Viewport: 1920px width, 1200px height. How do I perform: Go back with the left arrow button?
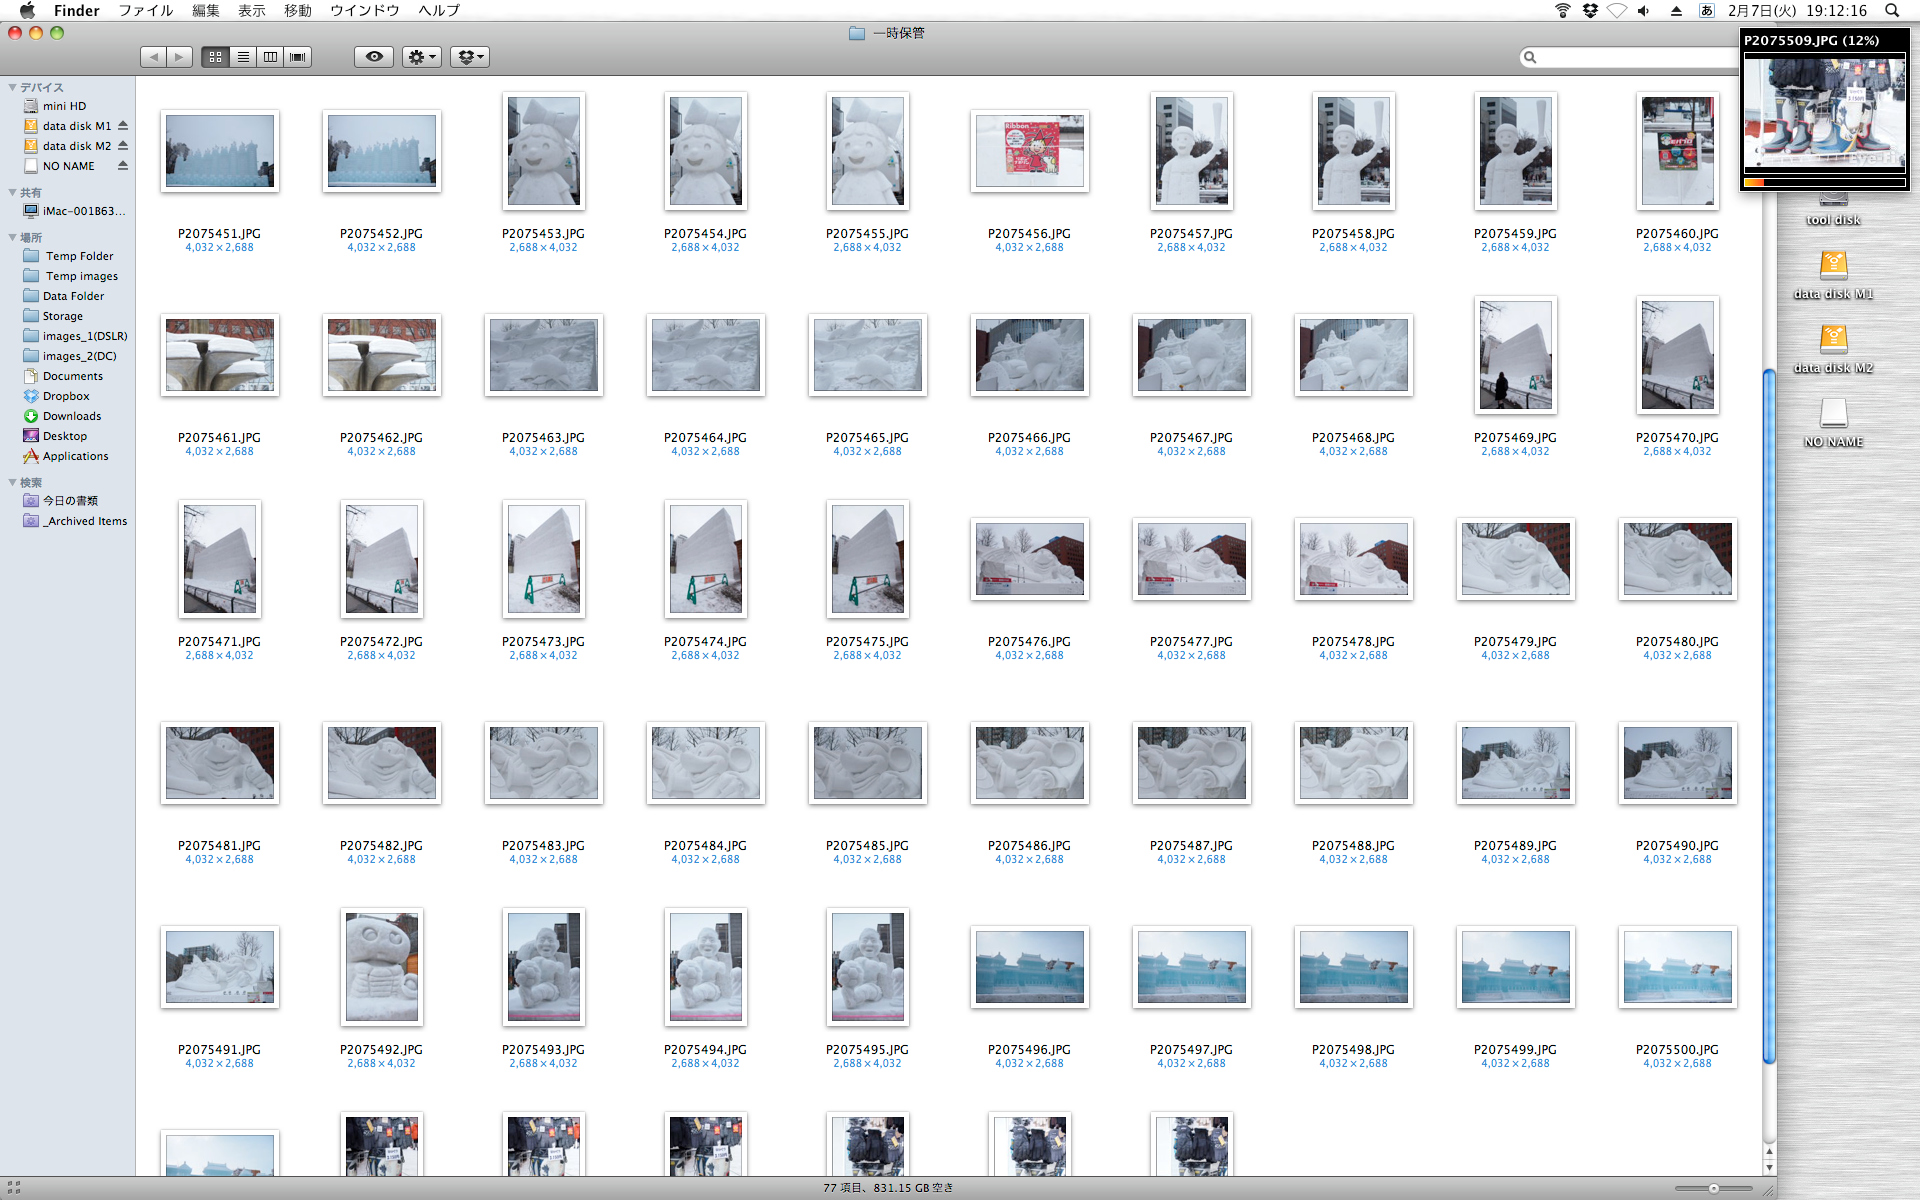[153, 57]
